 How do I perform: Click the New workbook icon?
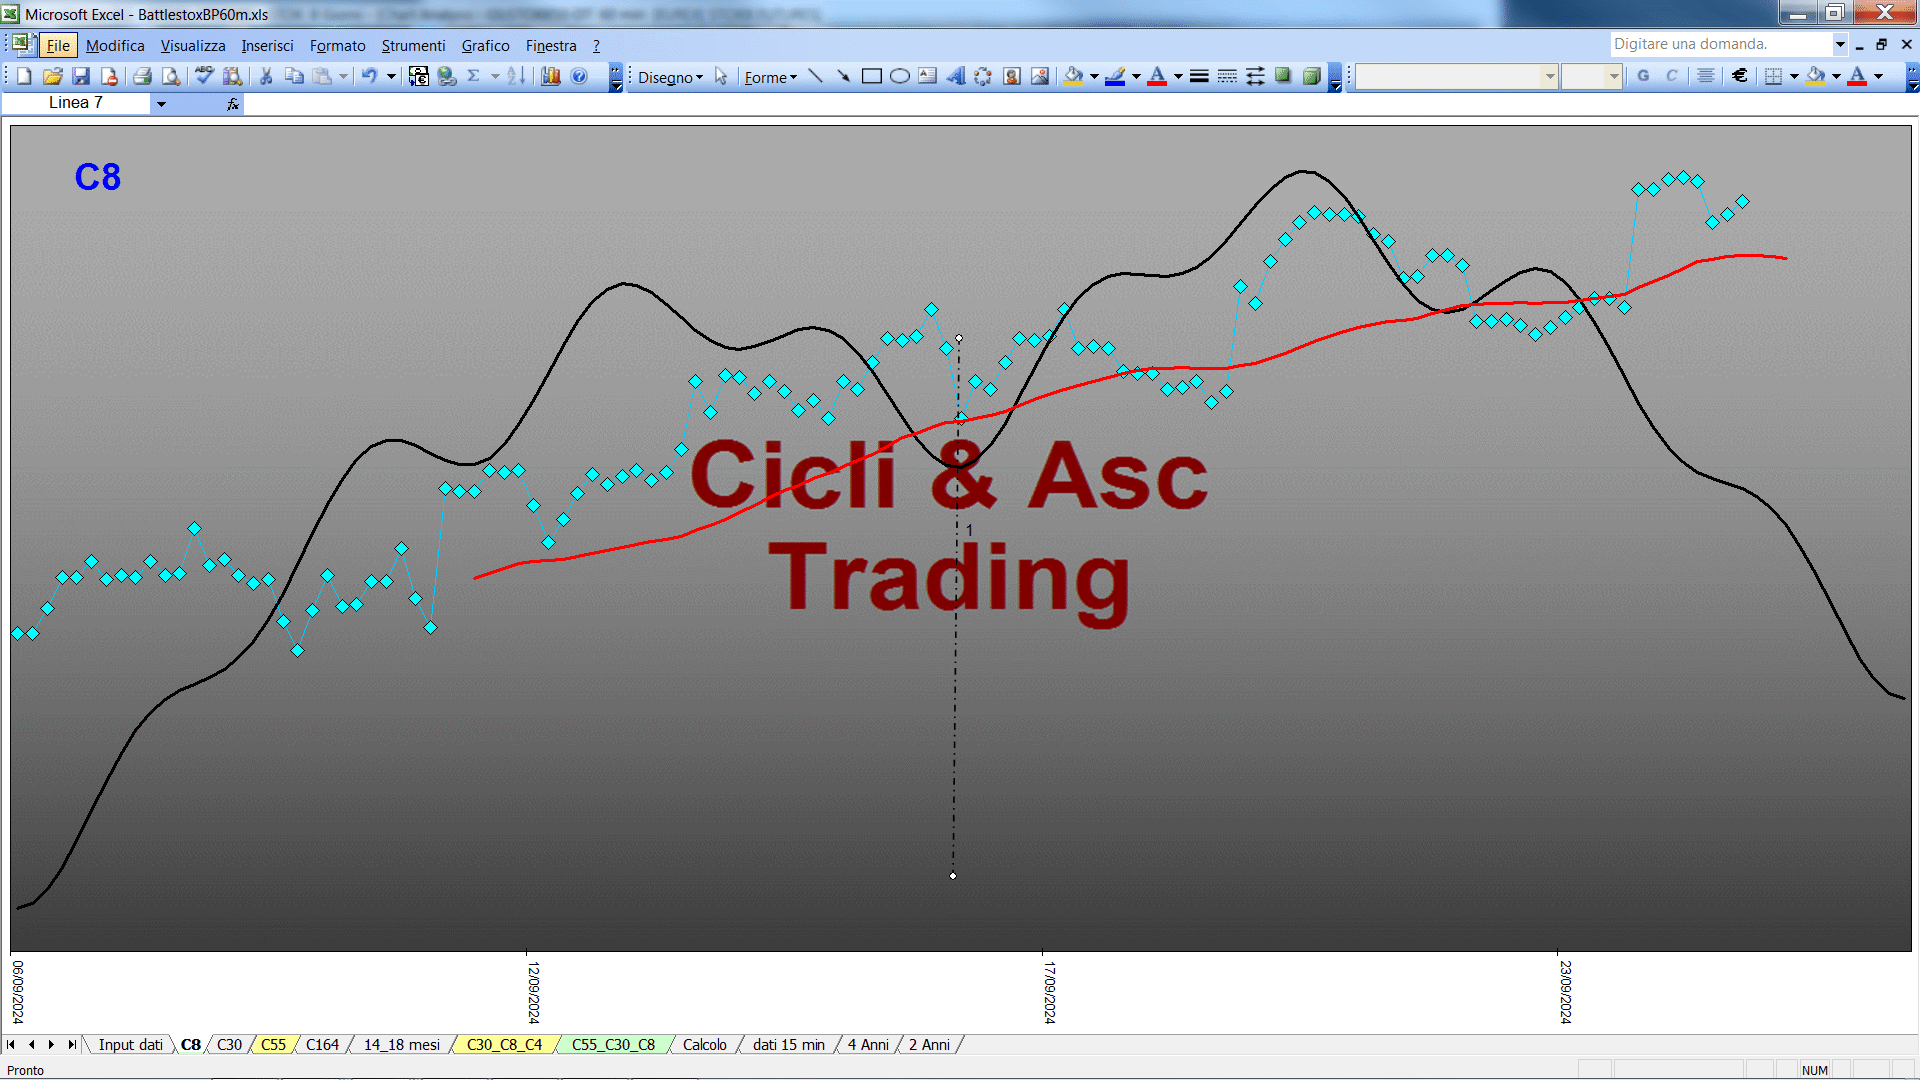coord(24,76)
